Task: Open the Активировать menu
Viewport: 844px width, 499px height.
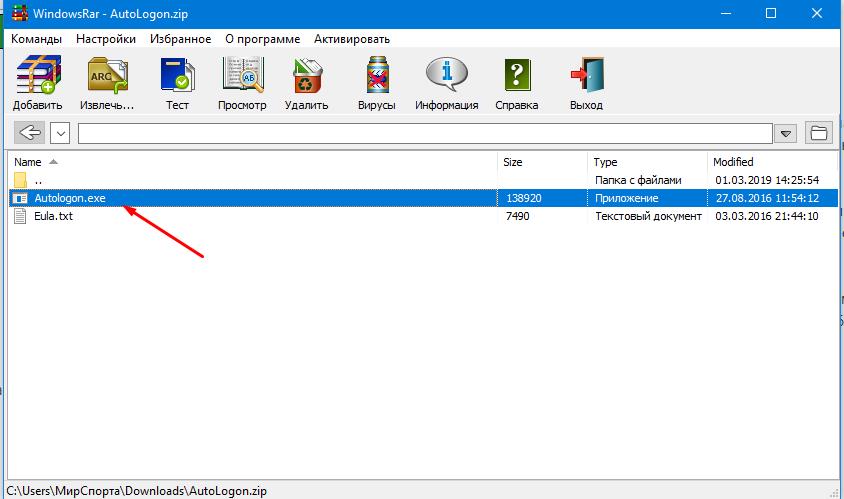Action: coord(352,39)
